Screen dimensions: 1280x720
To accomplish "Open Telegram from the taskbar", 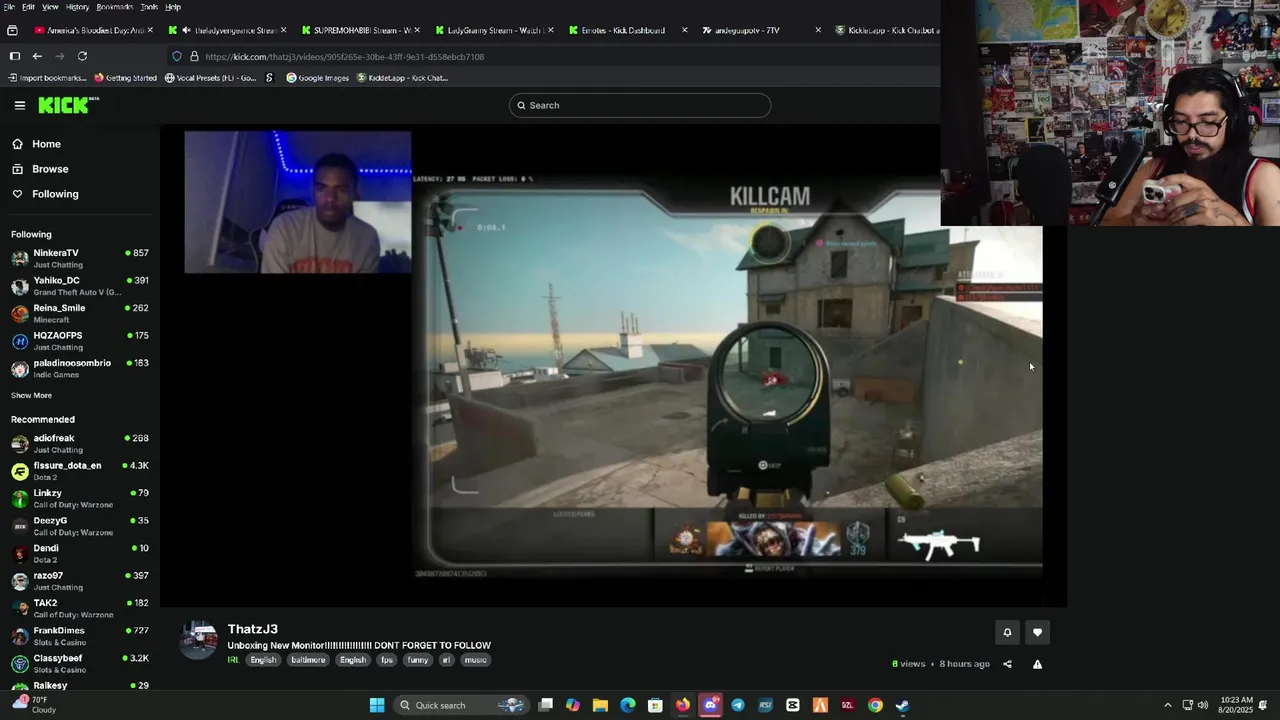I will coord(737,705).
